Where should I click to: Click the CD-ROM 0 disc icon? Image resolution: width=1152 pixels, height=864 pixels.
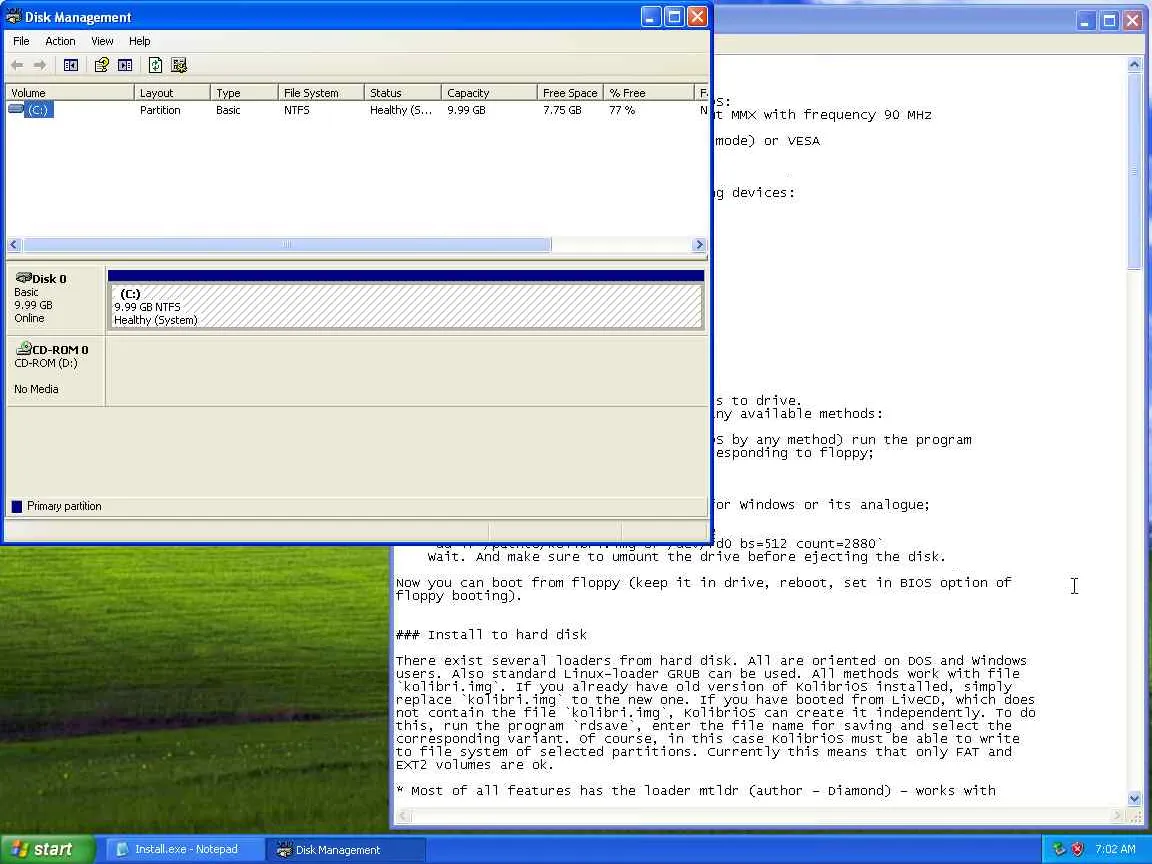click(24, 348)
